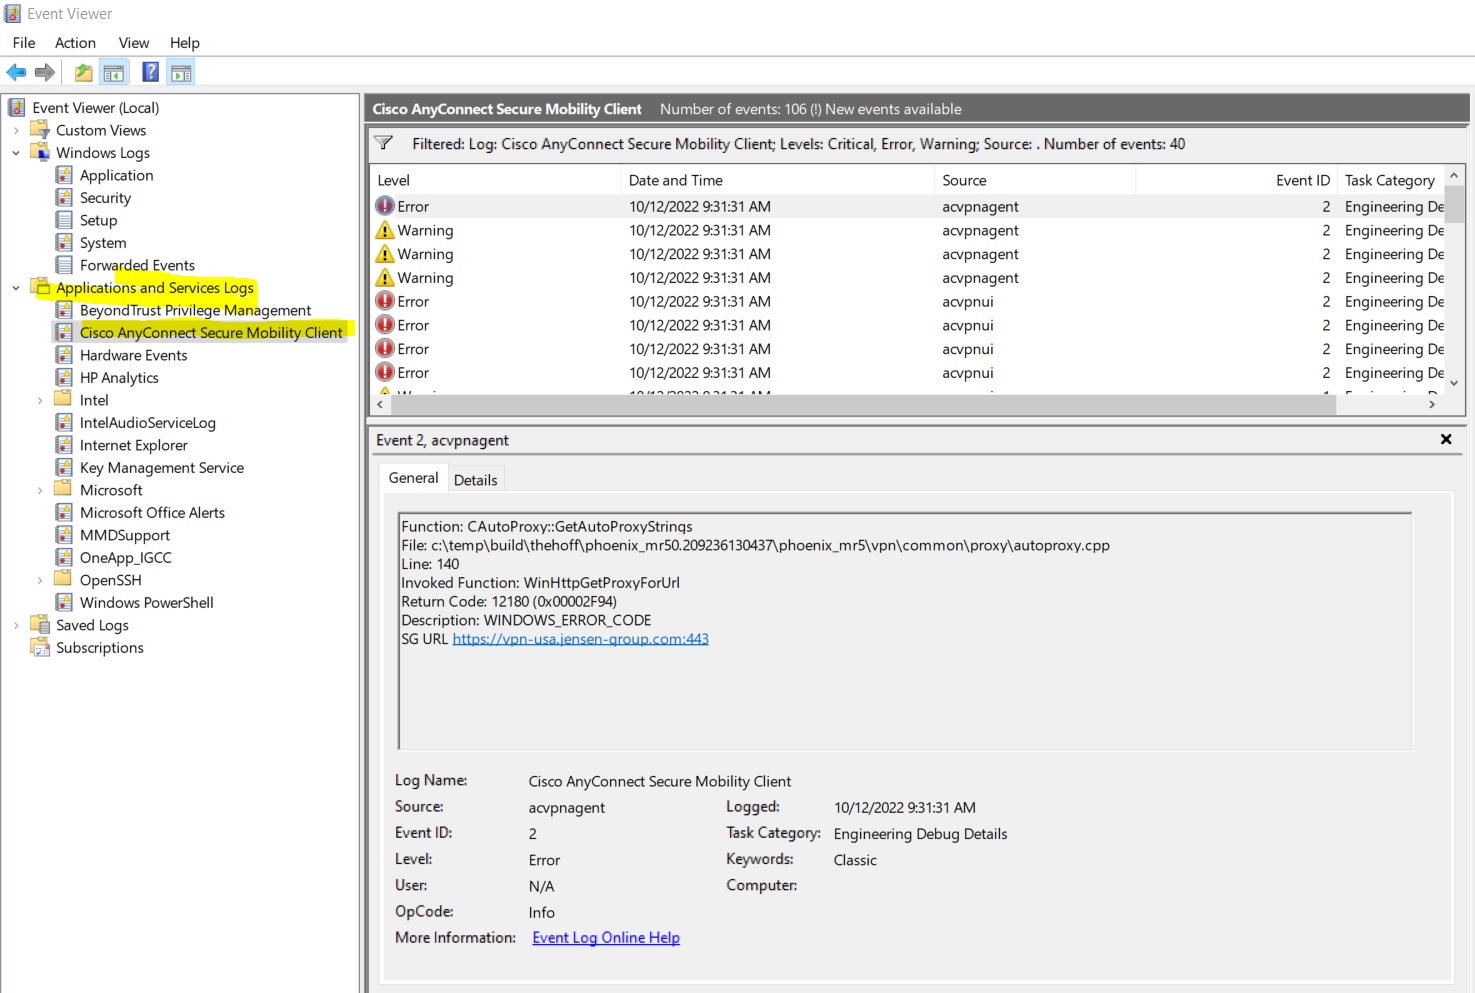Toggle the Show/Hide Action Pane toolbar icon
Screen dimensions: 1475x993
pyautogui.click(x=181, y=72)
